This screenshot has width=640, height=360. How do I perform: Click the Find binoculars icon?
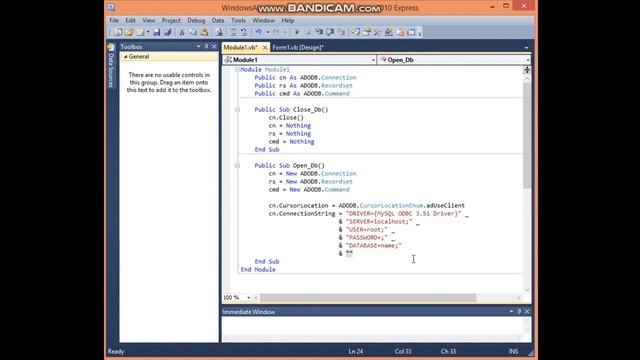pos(219,32)
